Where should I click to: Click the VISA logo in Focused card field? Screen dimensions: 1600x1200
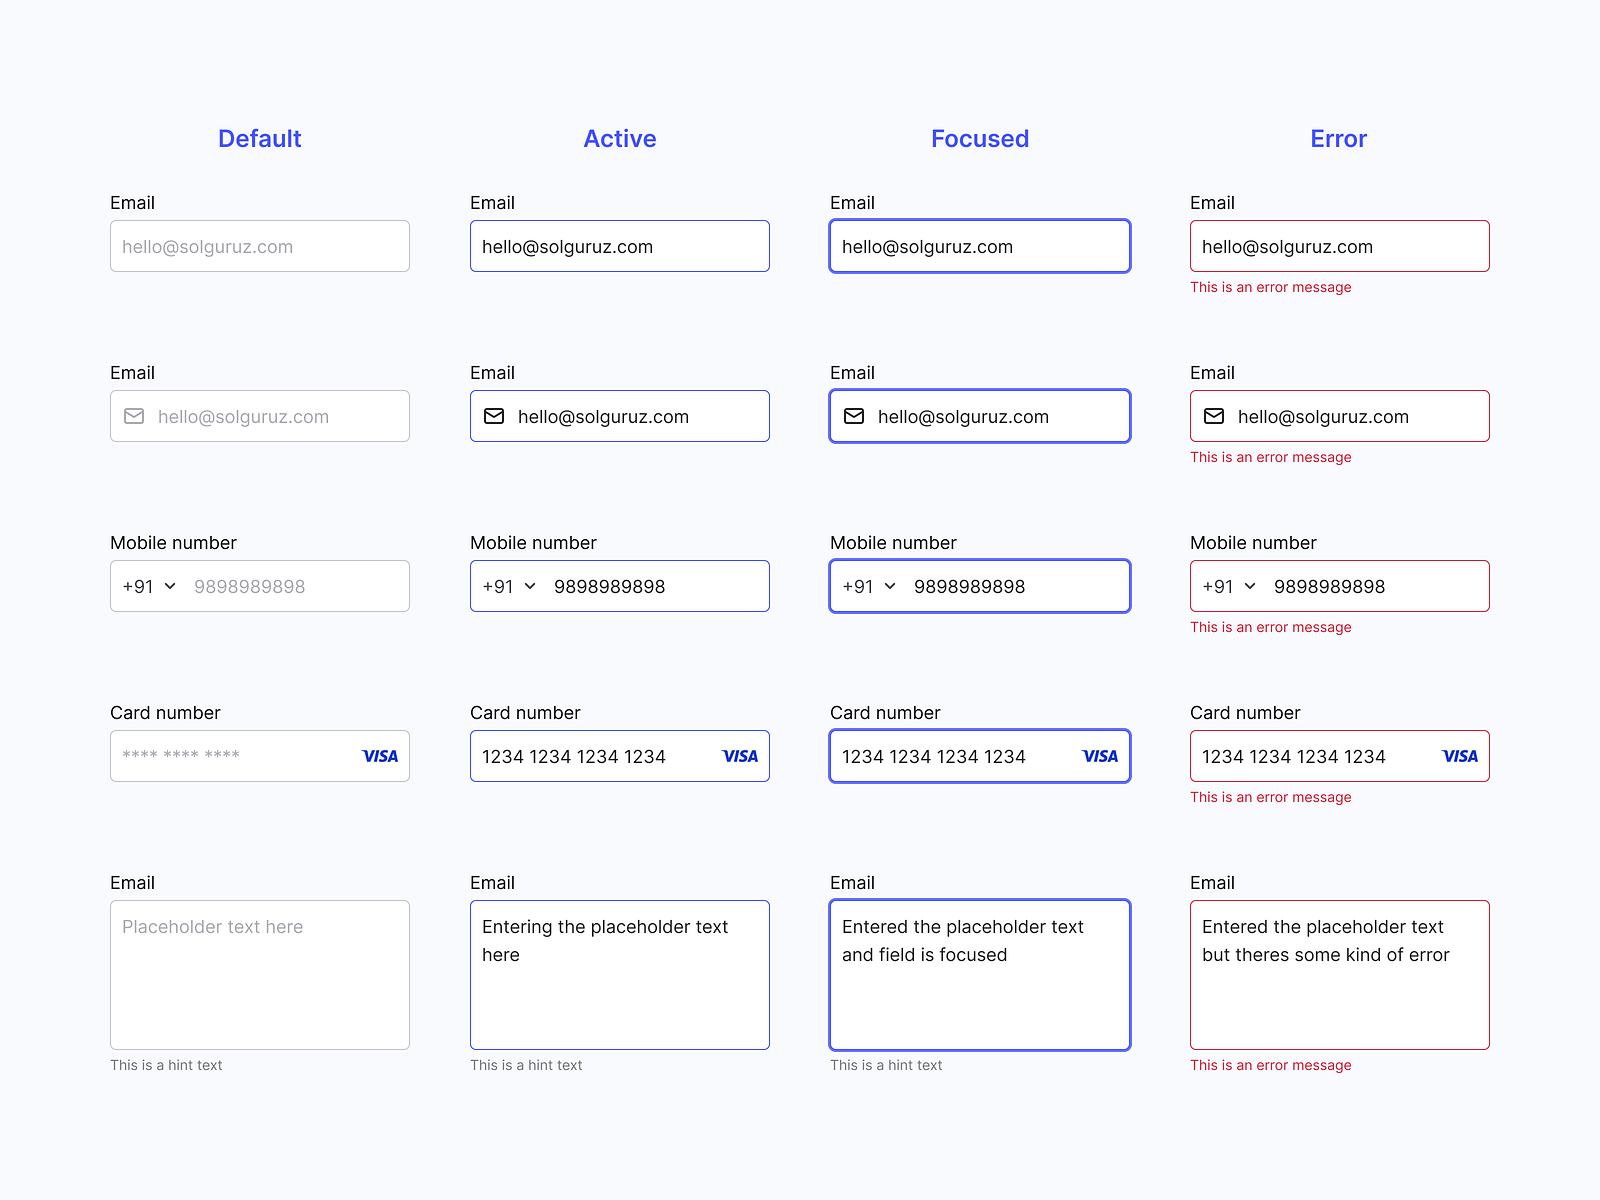pyautogui.click(x=1100, y=756)
